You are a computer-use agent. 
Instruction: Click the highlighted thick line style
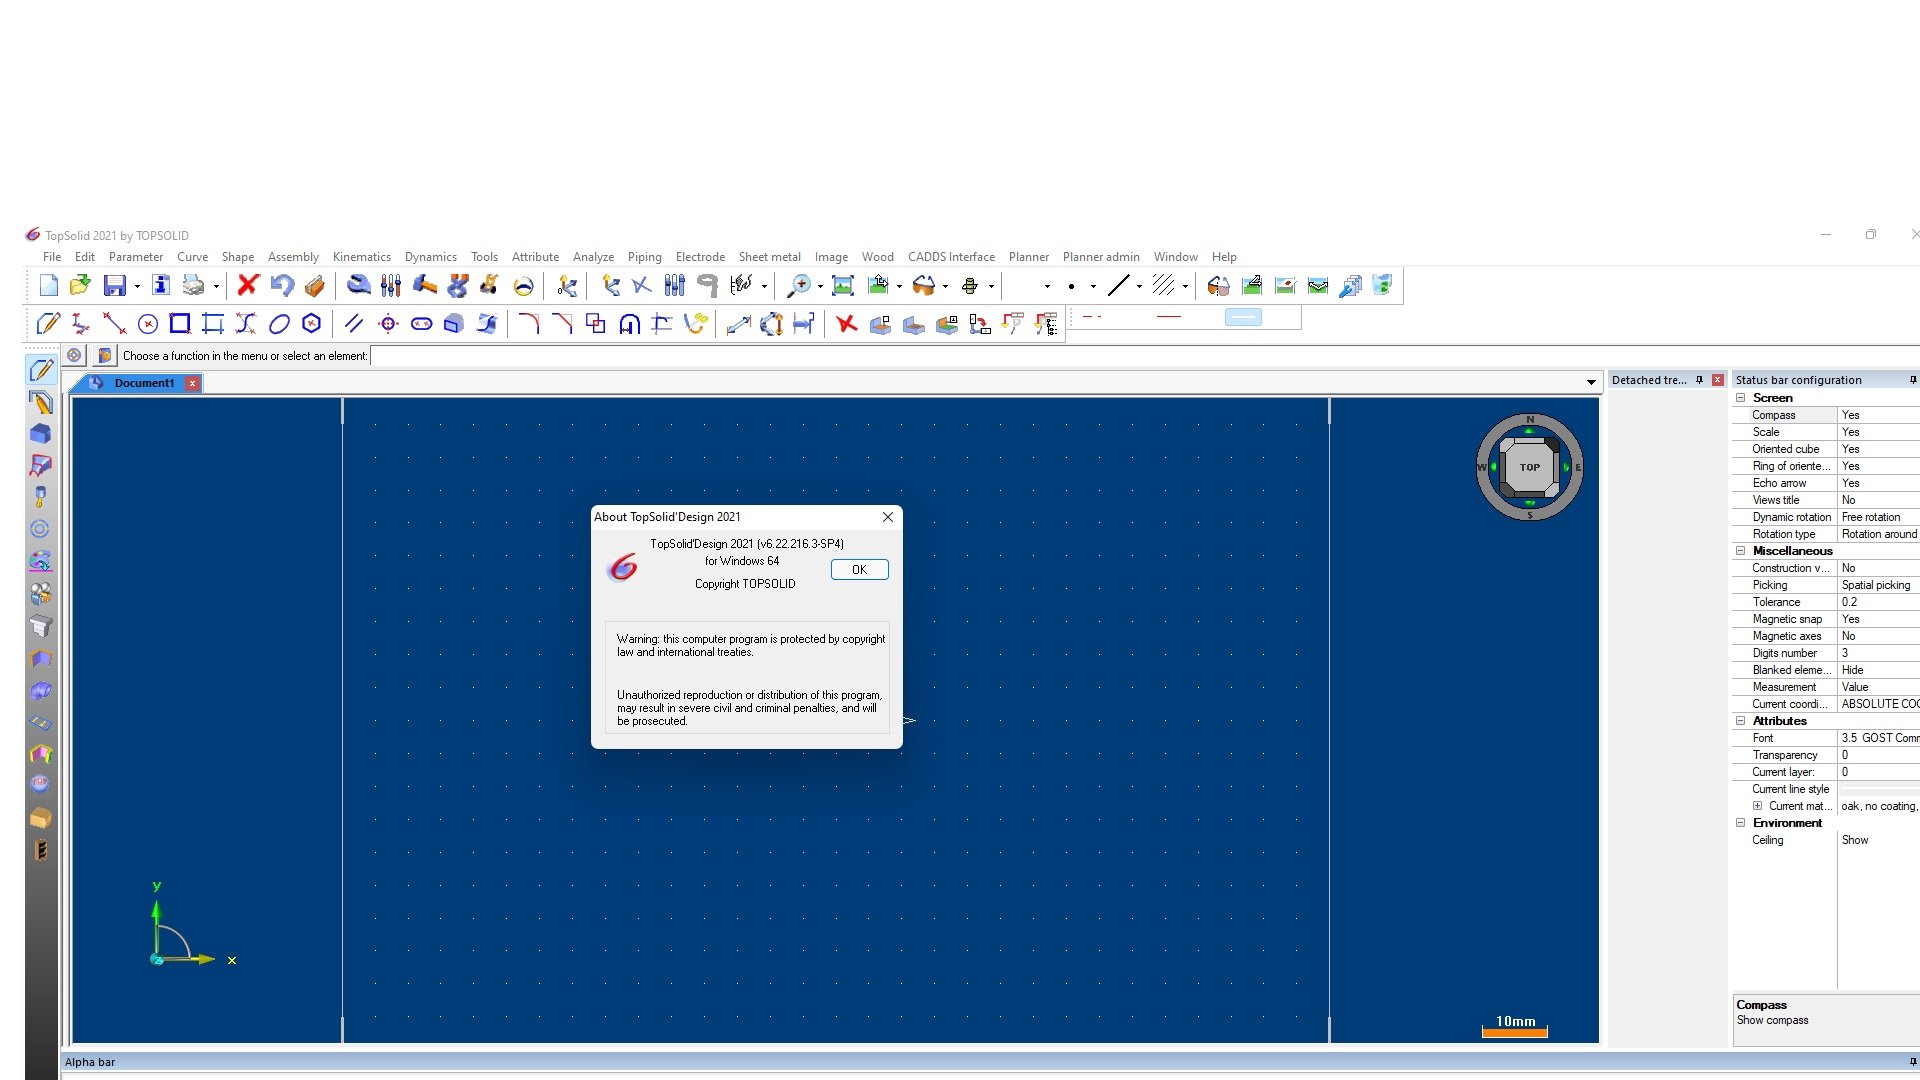click(x=1243, y=317)
